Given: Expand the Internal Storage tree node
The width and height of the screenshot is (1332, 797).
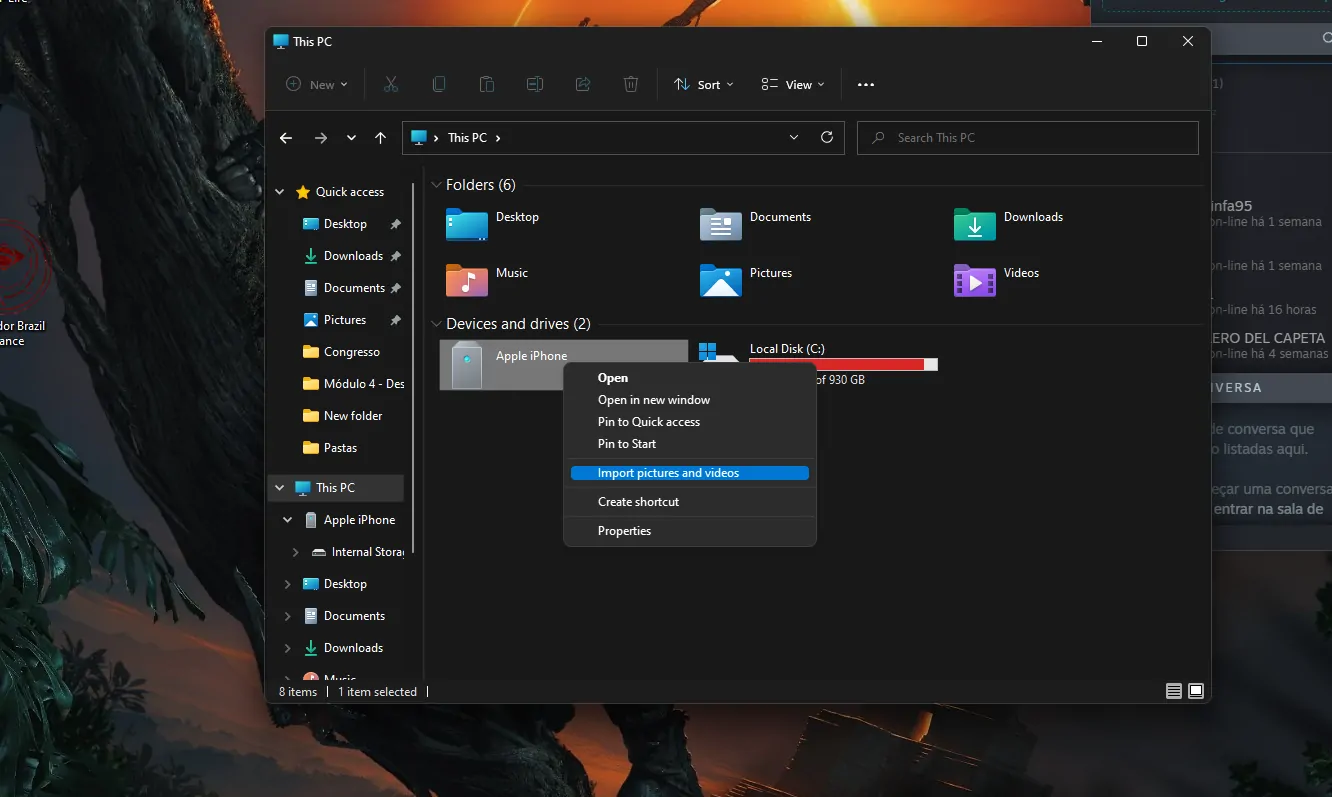Looking at the screenshot, I should click(x=295, y=552).
